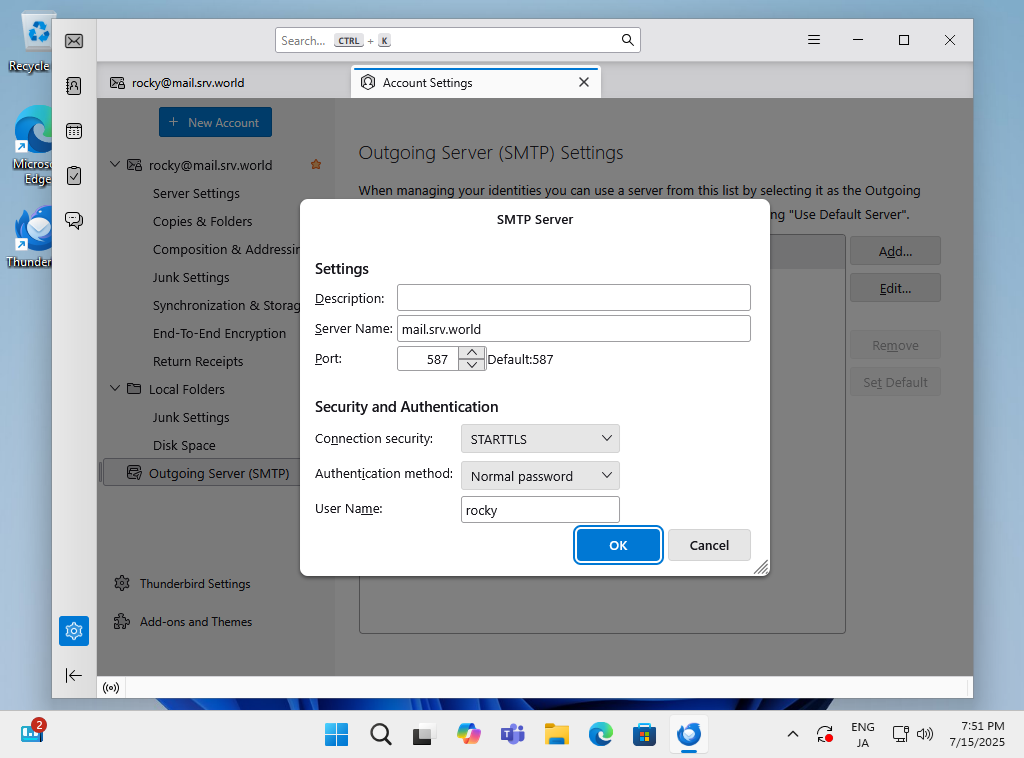1024x758 pixels.
Task: Open the Tasks space
Action: pos(73,176)
